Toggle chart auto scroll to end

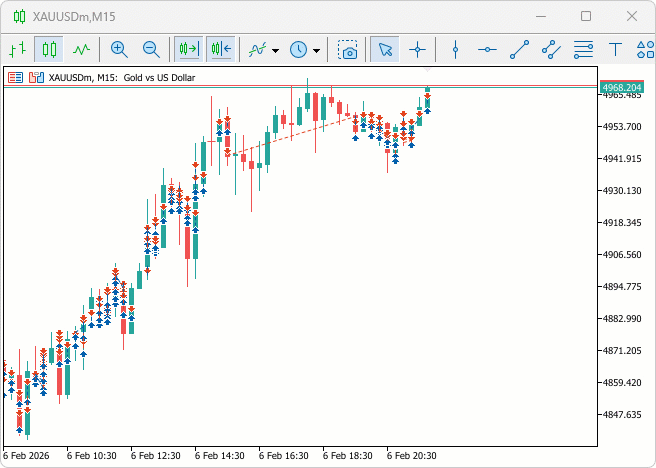tap(189, 49)
